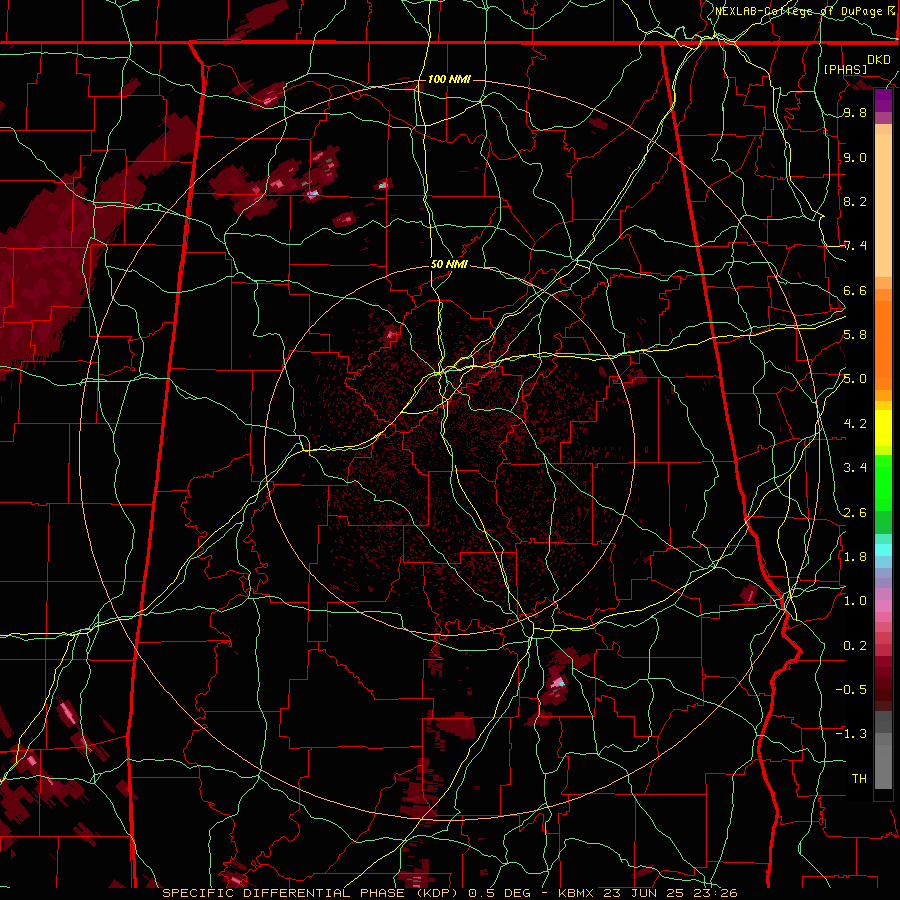The height and width of the screenshot is (900, 900).
Task: Select the cyan band of the color bar
Action: (x=883, y=550)
